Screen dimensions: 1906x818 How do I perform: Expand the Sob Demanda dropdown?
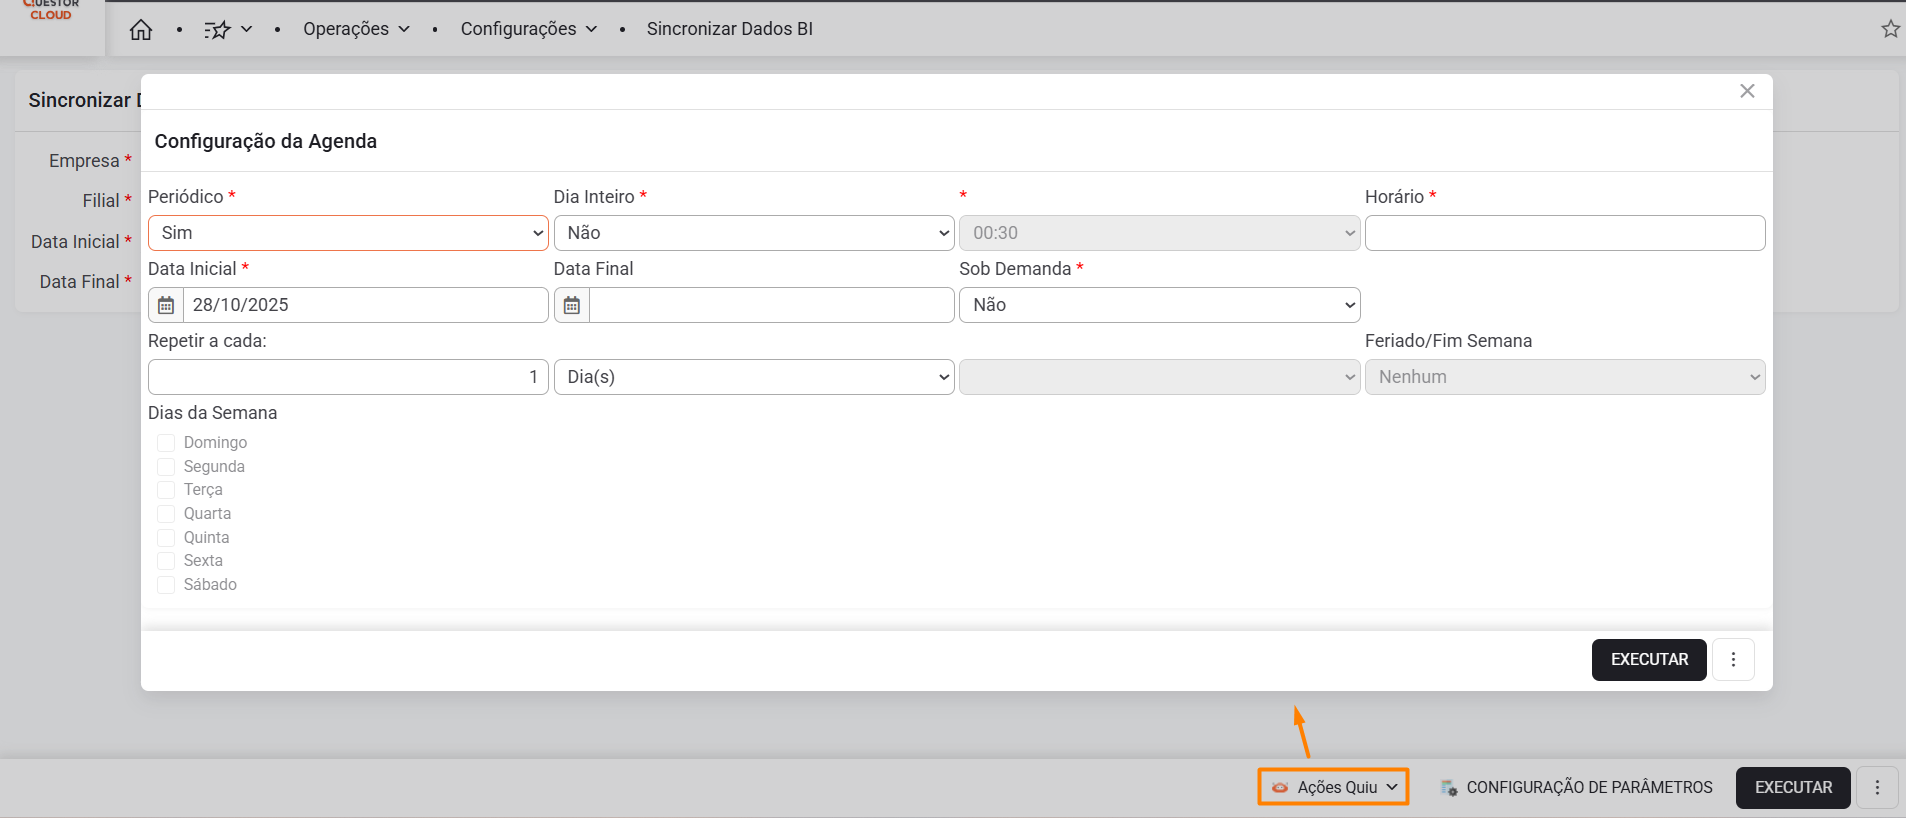point(1159,305)
